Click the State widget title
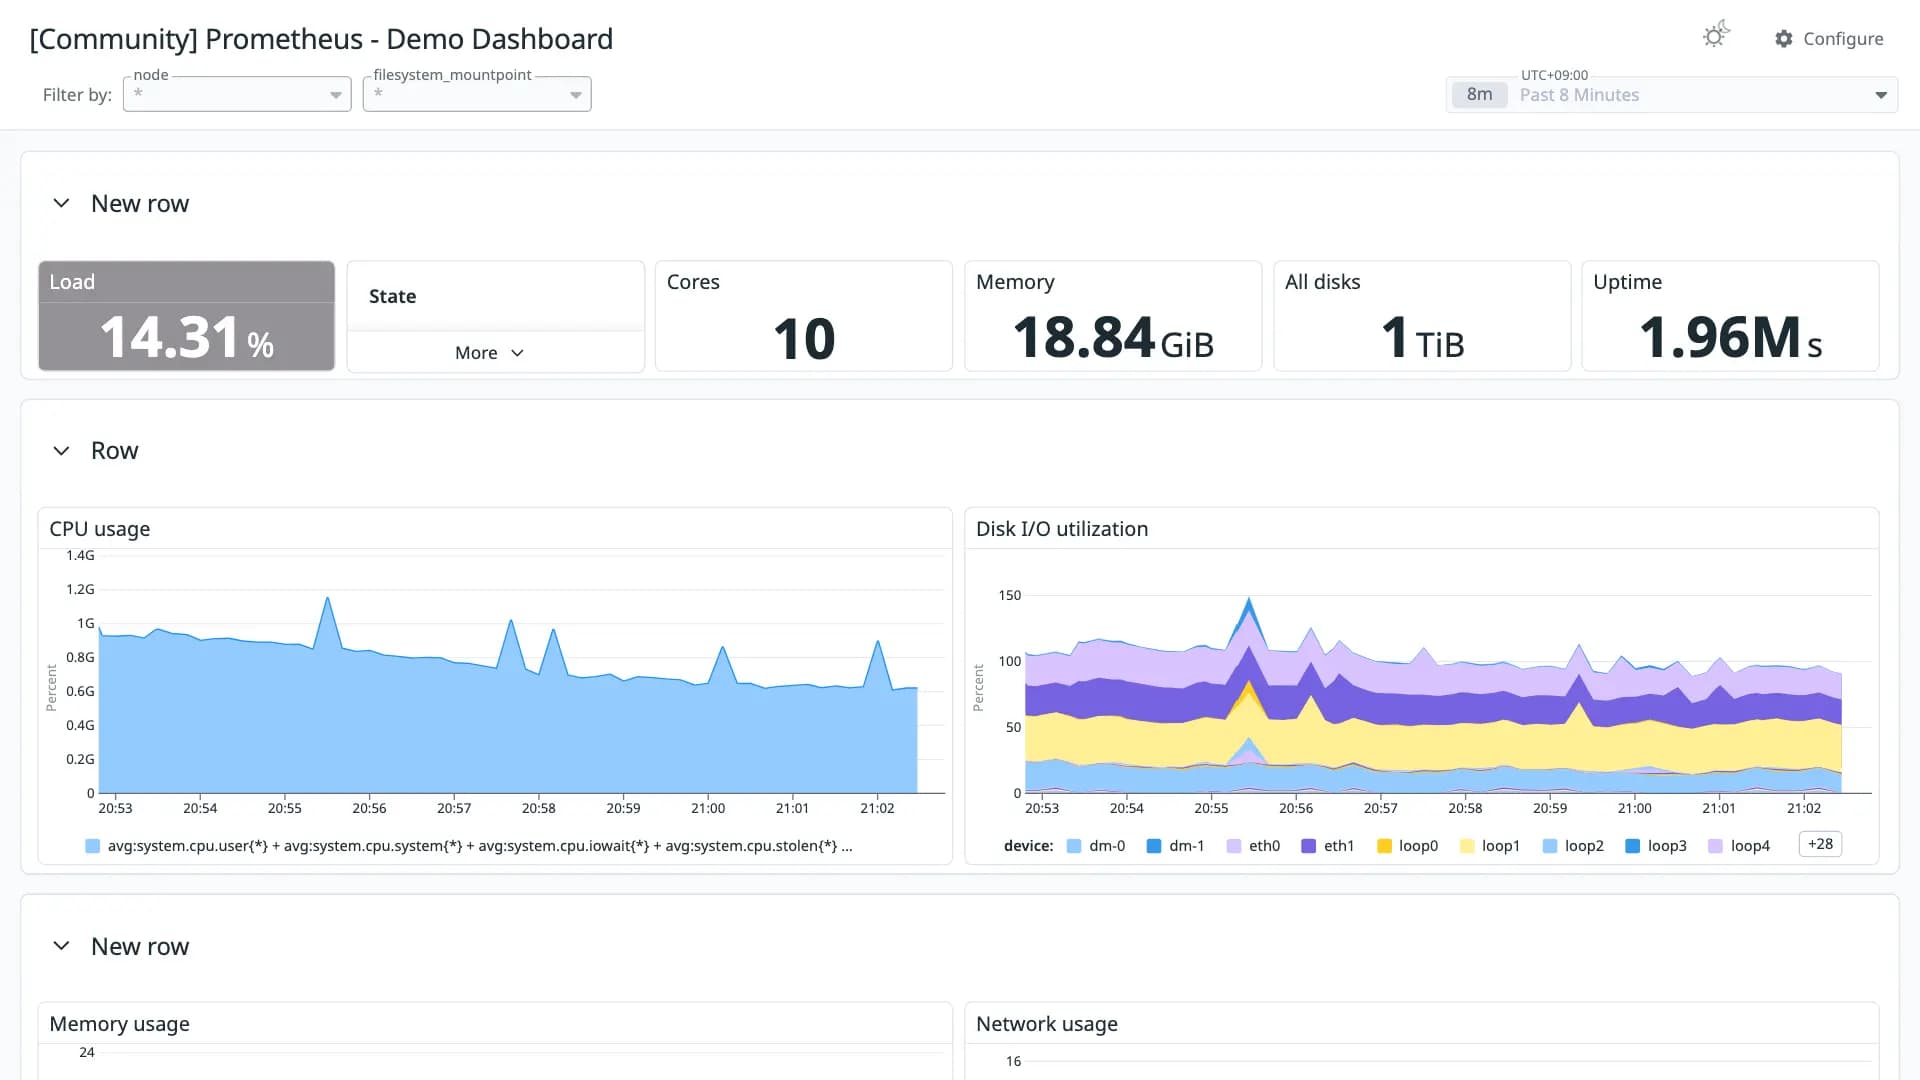1920x1080 pixels. point(392,296)
